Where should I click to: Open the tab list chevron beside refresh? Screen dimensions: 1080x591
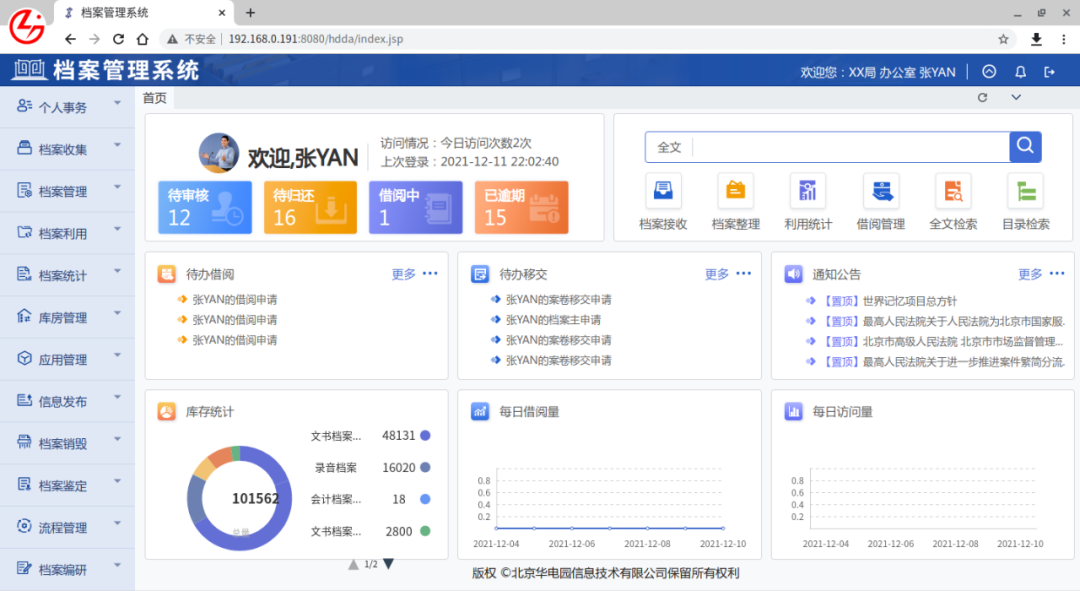tap(1016, 98)
